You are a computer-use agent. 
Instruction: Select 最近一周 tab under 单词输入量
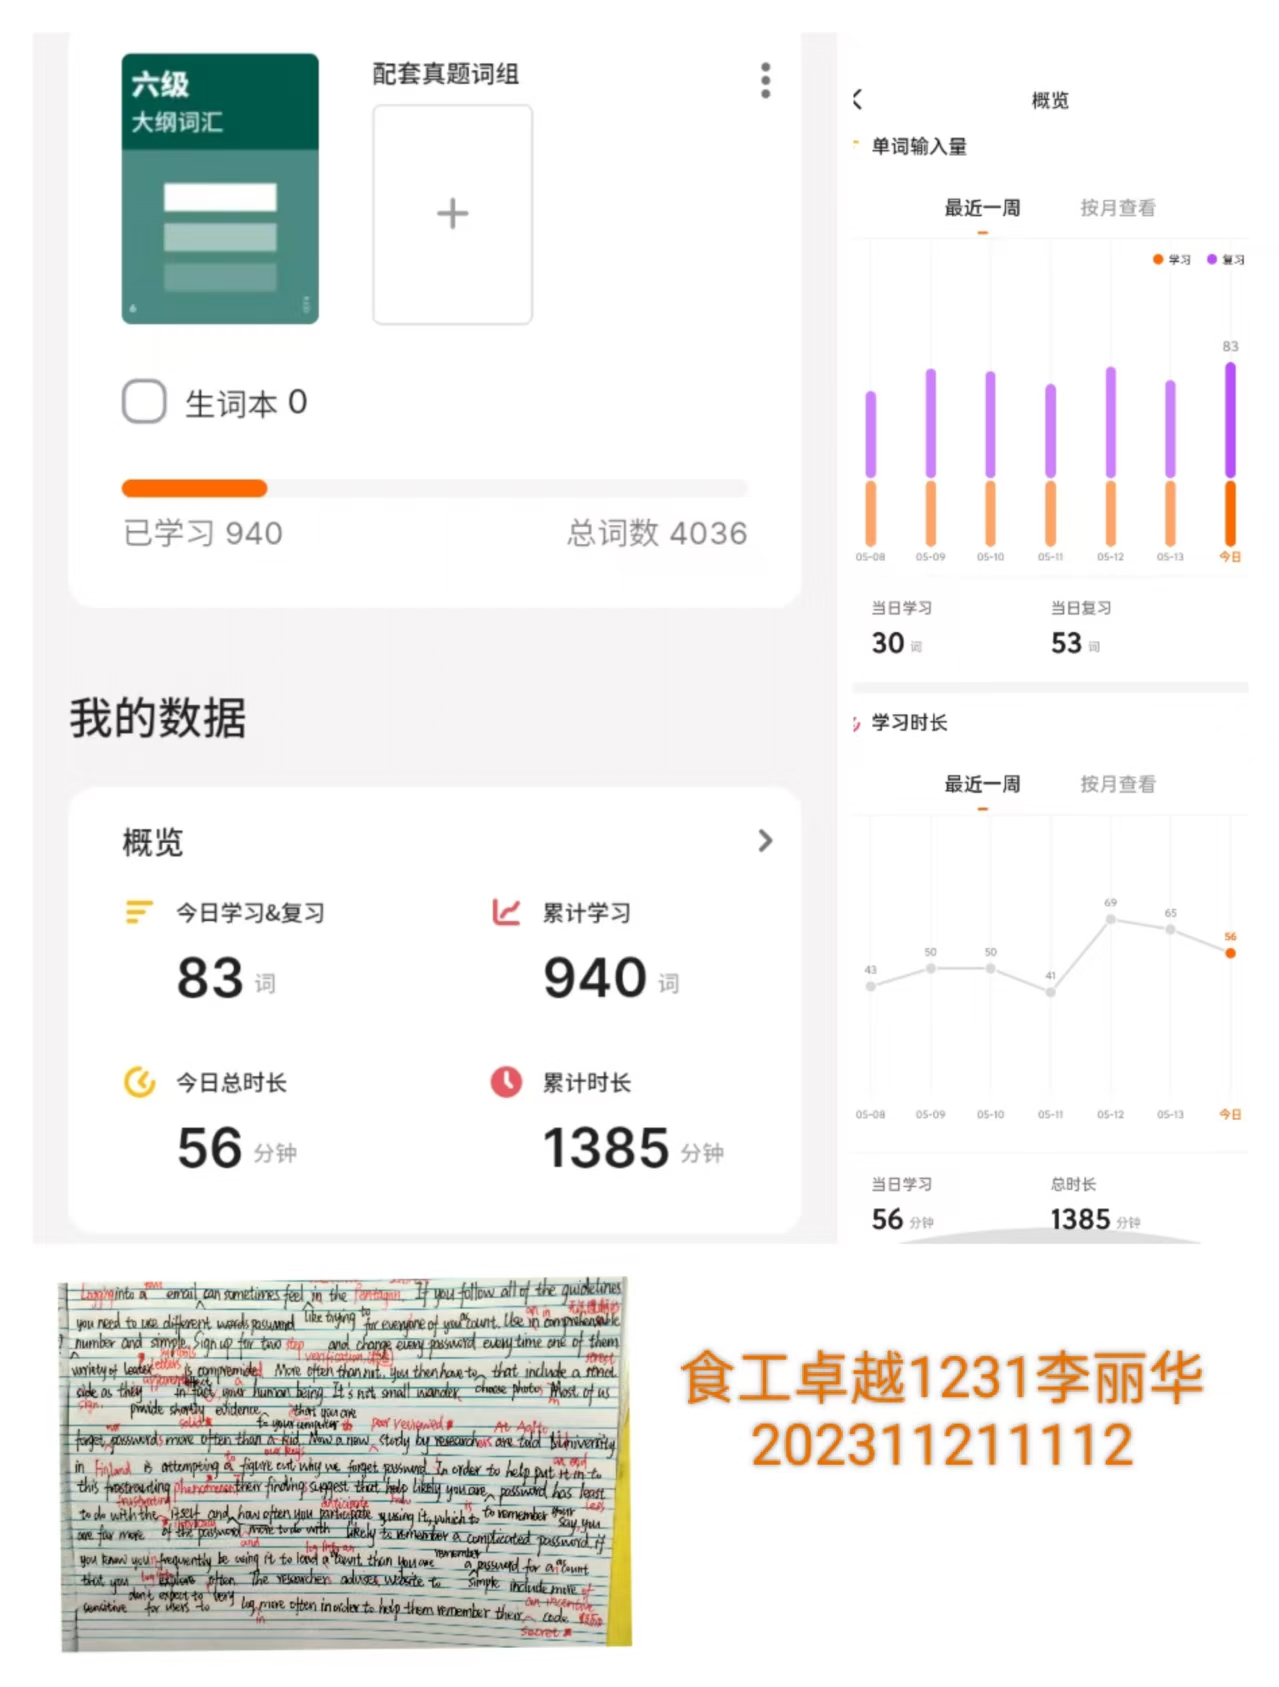pyautogui.click(x=982, y=208)
